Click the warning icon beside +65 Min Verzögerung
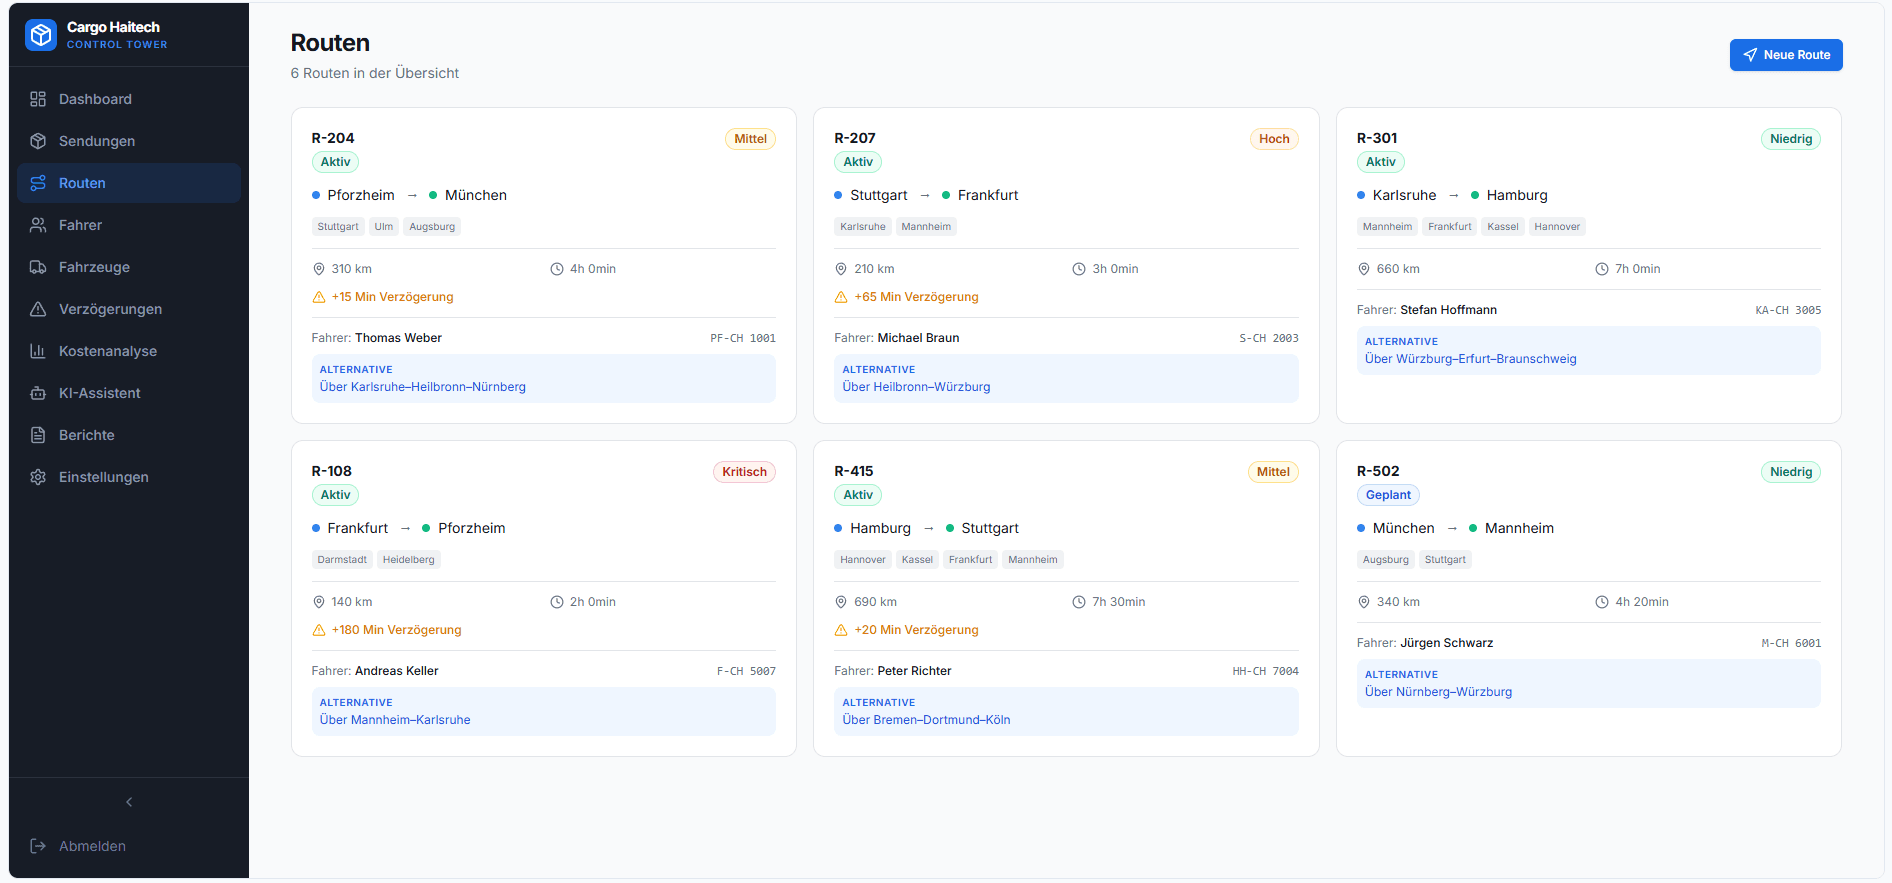Screen dimensions: 1892x883 [841, 297]
